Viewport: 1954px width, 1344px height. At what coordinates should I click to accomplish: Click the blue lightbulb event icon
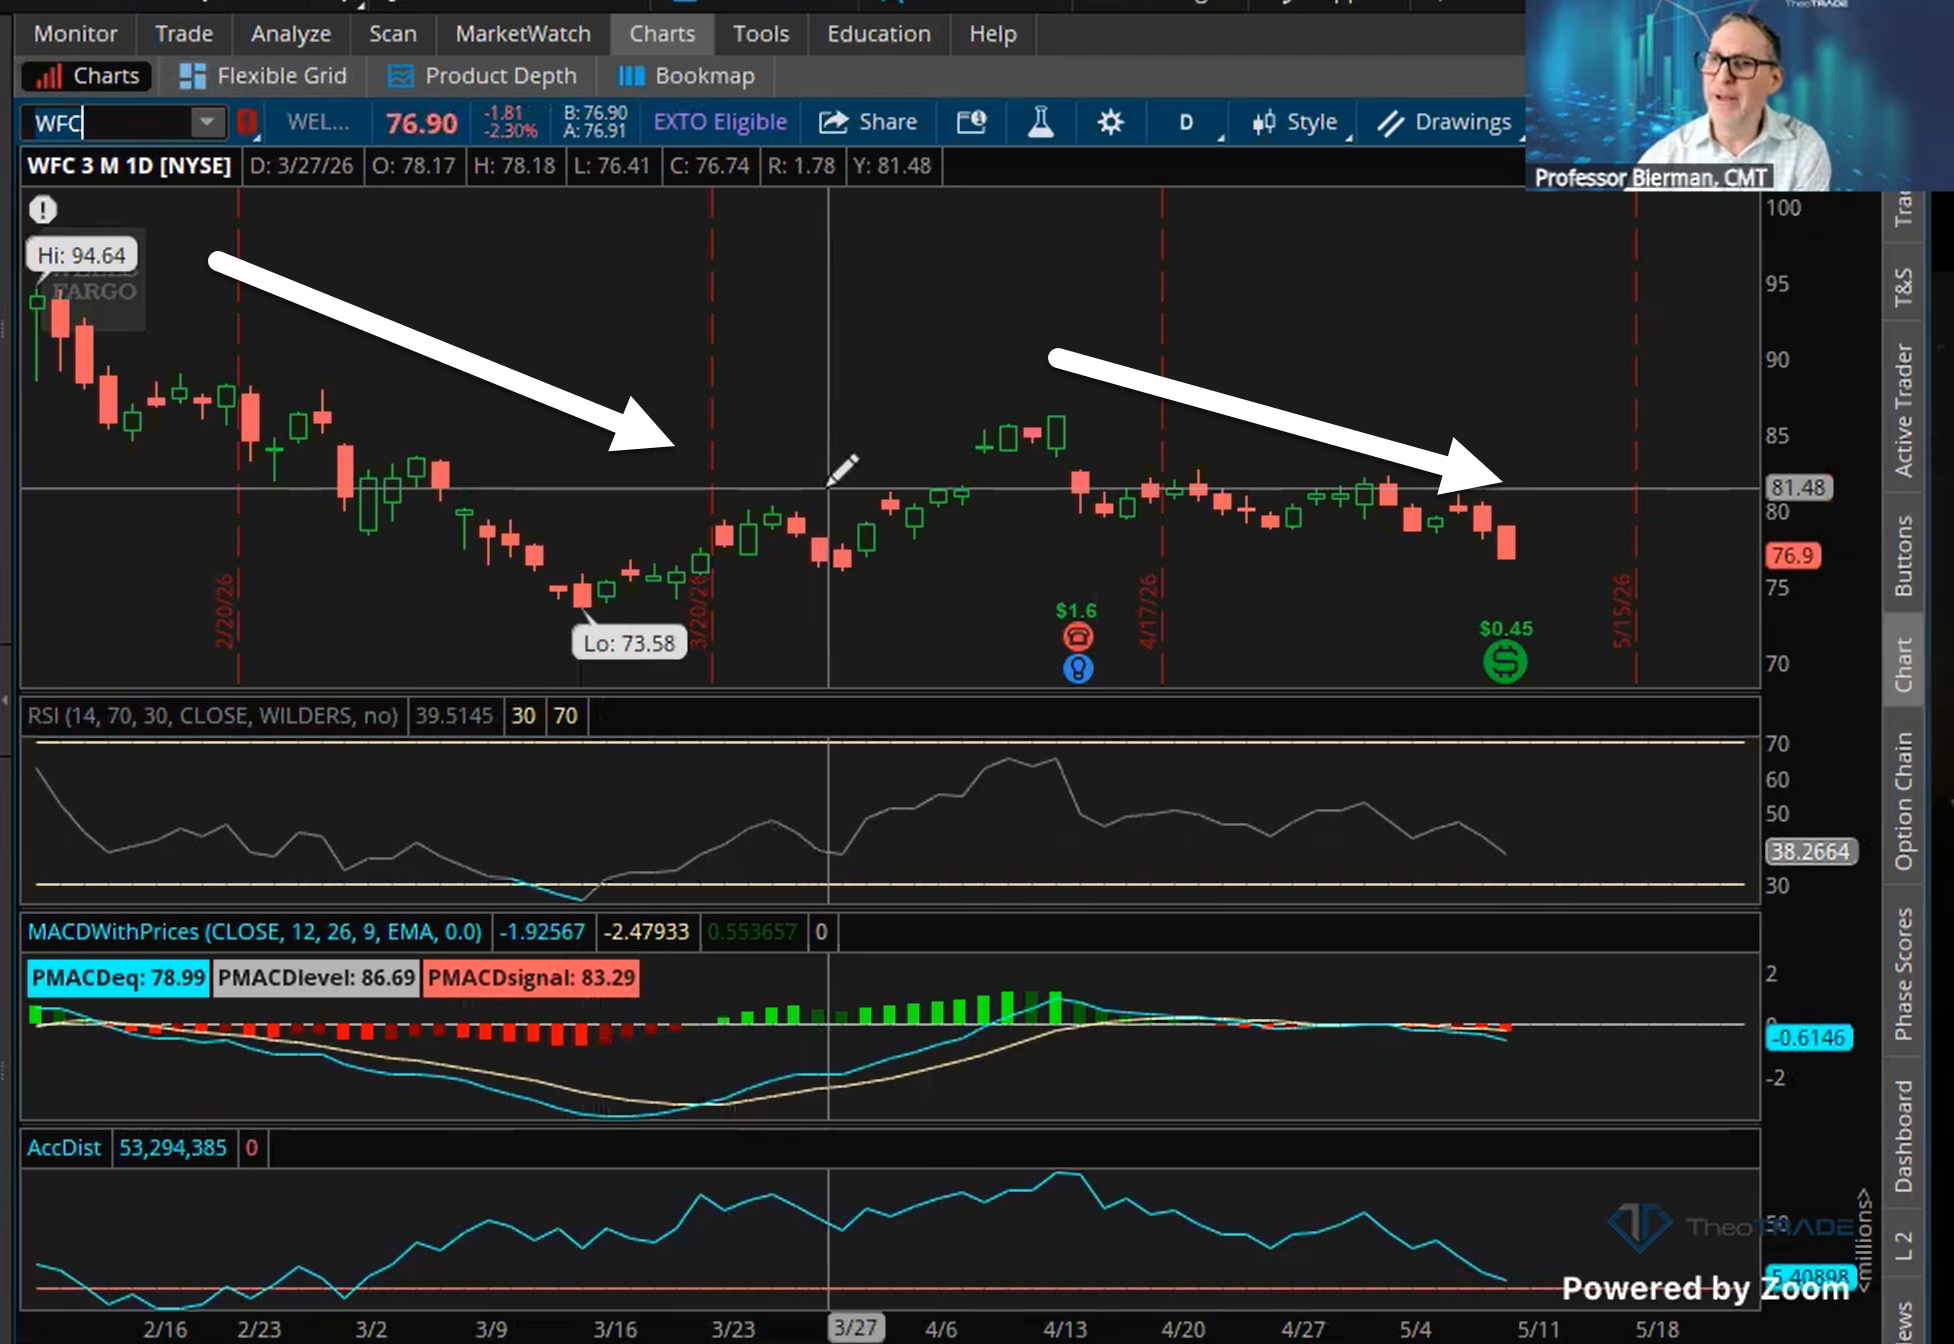click(1077, 668)
